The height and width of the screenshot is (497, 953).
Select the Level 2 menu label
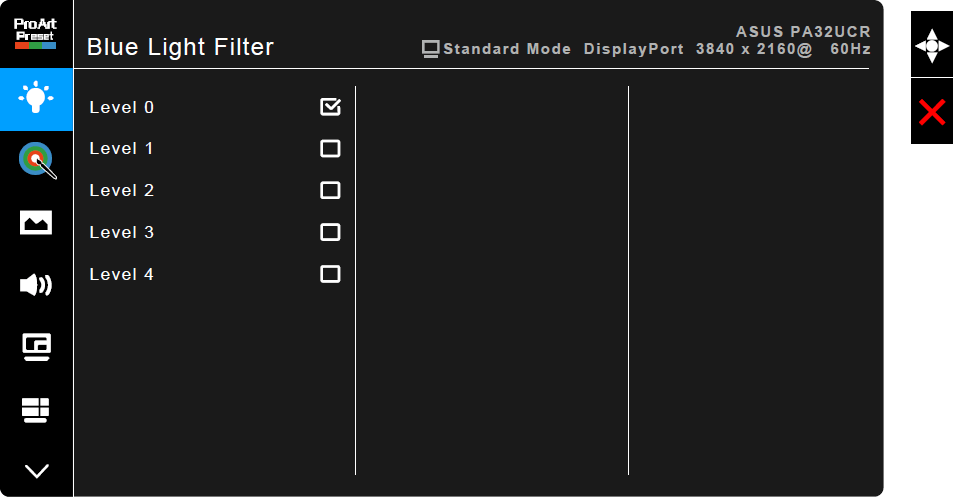click(121, 190)
